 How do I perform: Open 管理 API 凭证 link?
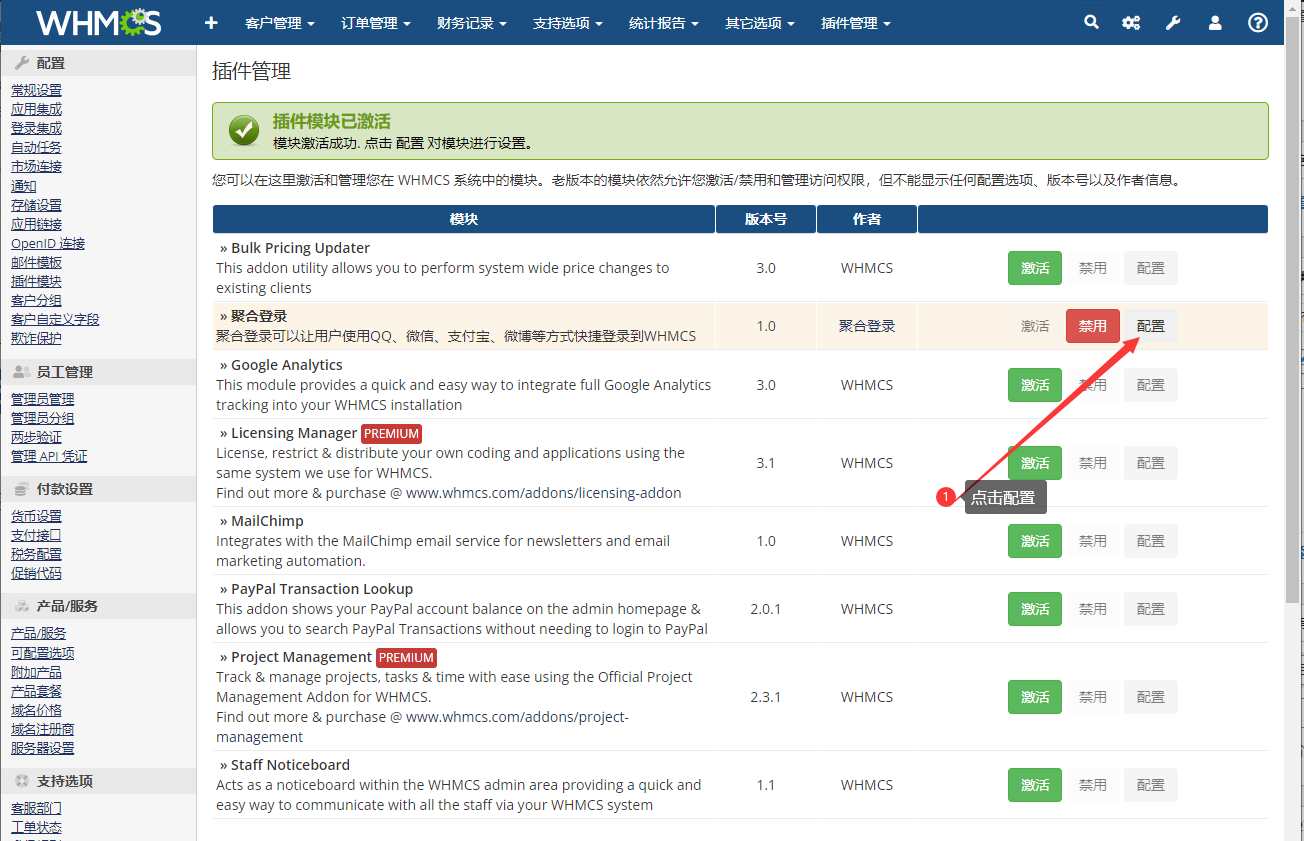click(x=49, y=456)
